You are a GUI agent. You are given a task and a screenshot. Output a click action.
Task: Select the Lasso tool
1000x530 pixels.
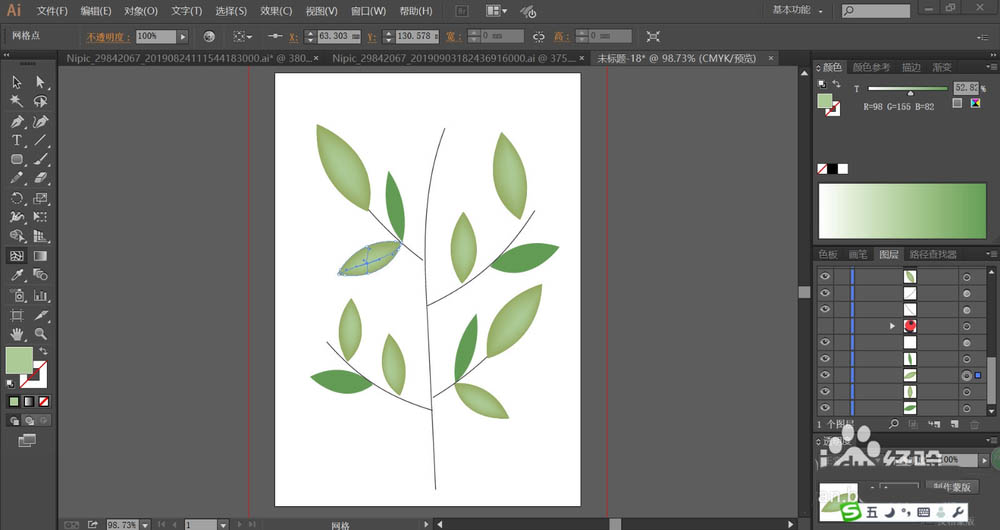(40, 101)
